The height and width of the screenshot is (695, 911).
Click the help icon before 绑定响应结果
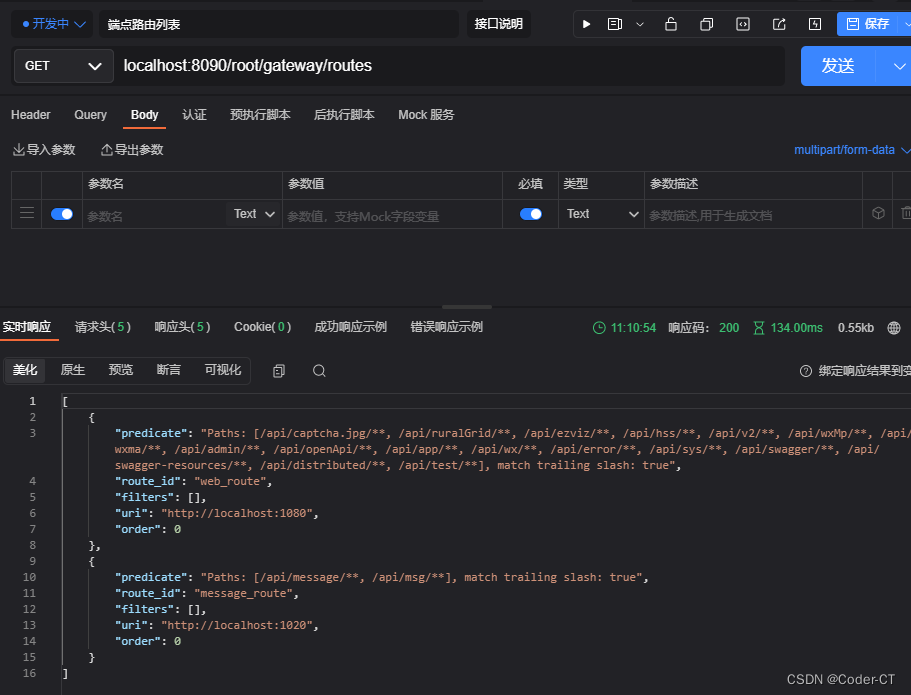pos(806,371)
